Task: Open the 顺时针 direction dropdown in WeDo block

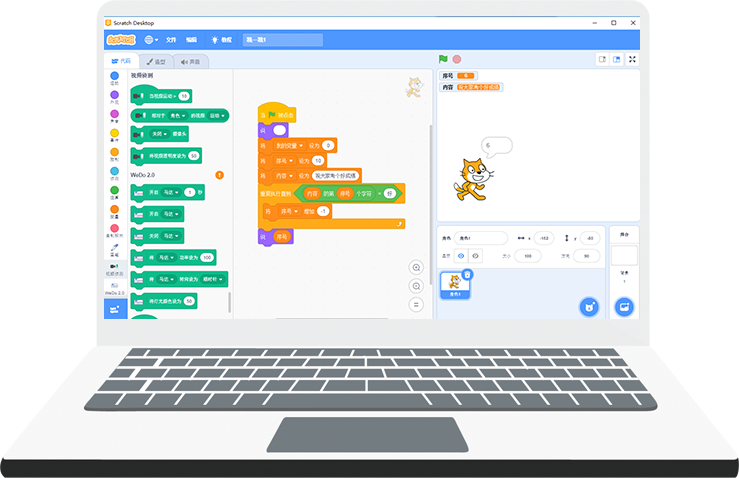Action: coord(213,279)
